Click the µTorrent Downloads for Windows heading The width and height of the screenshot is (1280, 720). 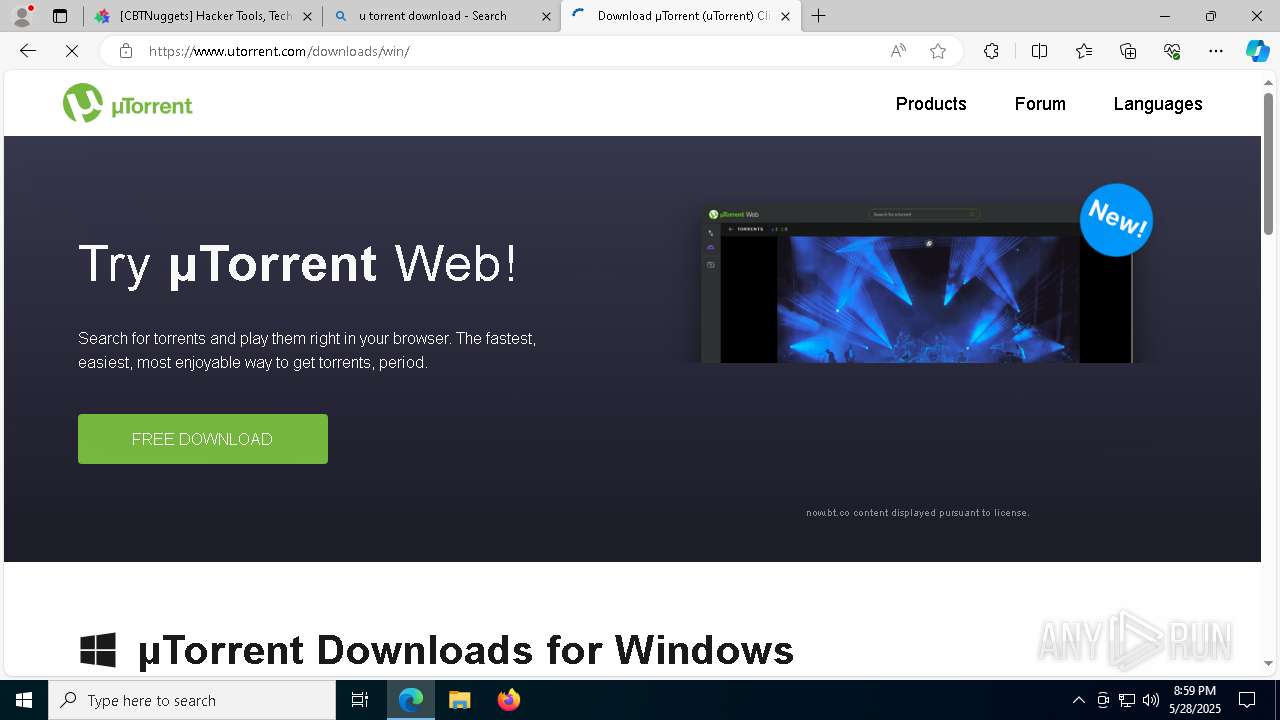[465, 650]
